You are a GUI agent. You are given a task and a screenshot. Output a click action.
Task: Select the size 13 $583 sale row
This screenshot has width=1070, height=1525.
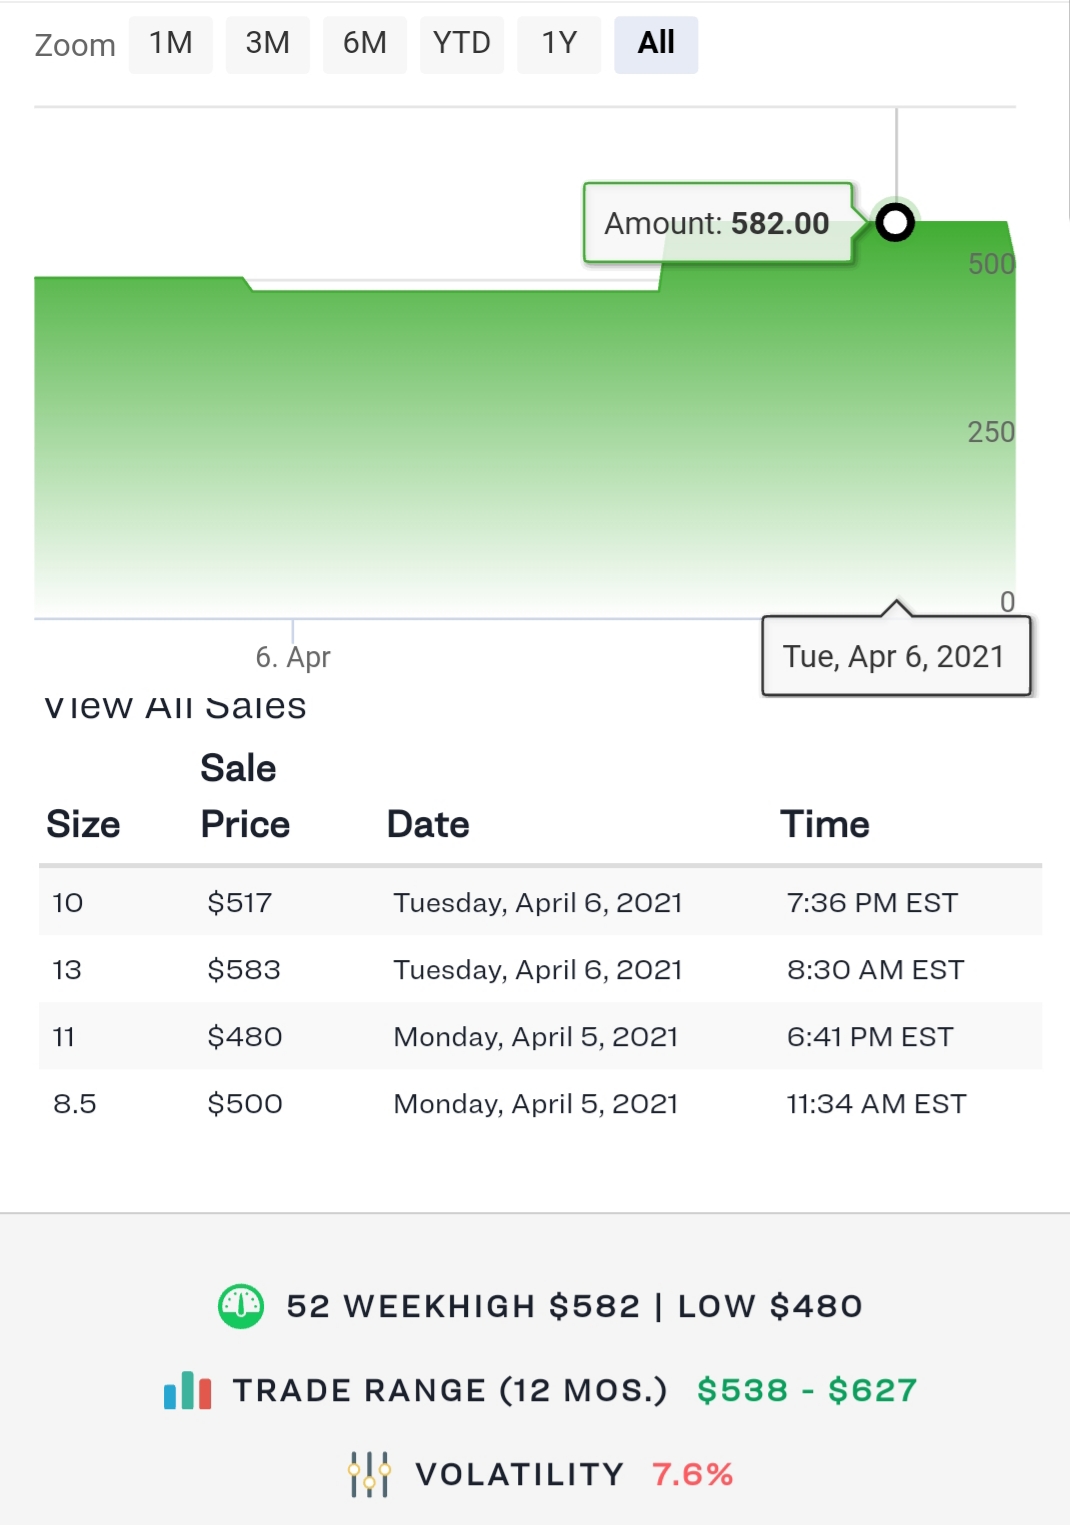point(540,969)
